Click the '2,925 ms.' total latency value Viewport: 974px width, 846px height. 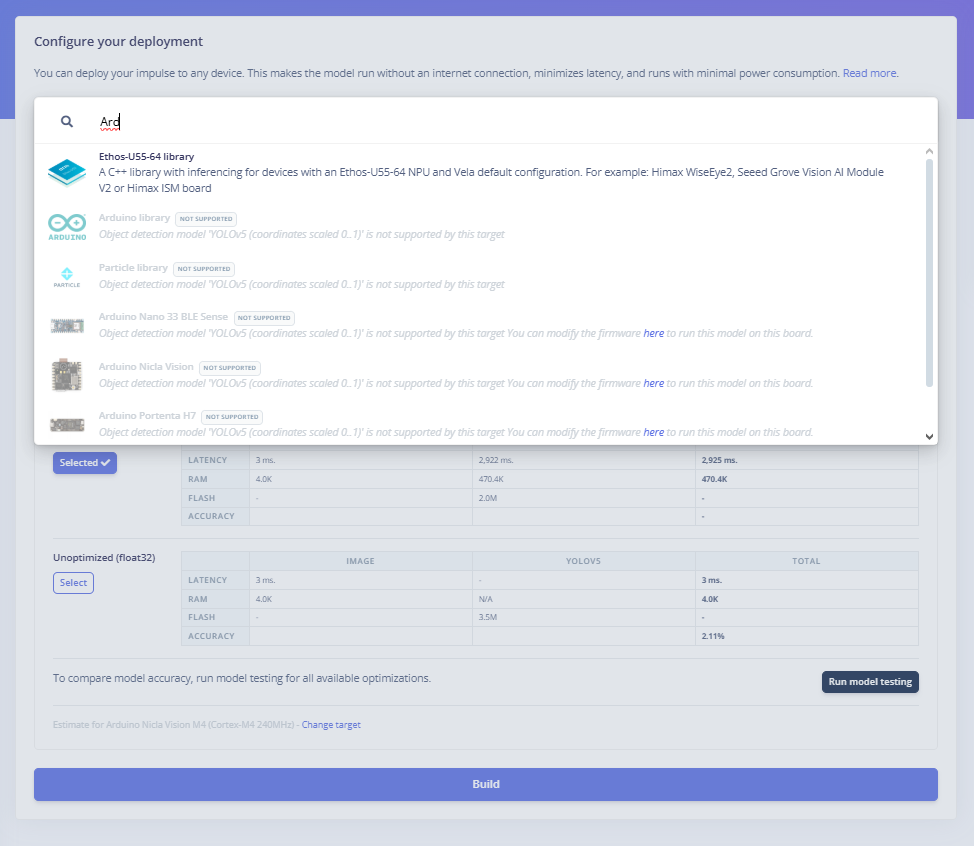(719, 460)
